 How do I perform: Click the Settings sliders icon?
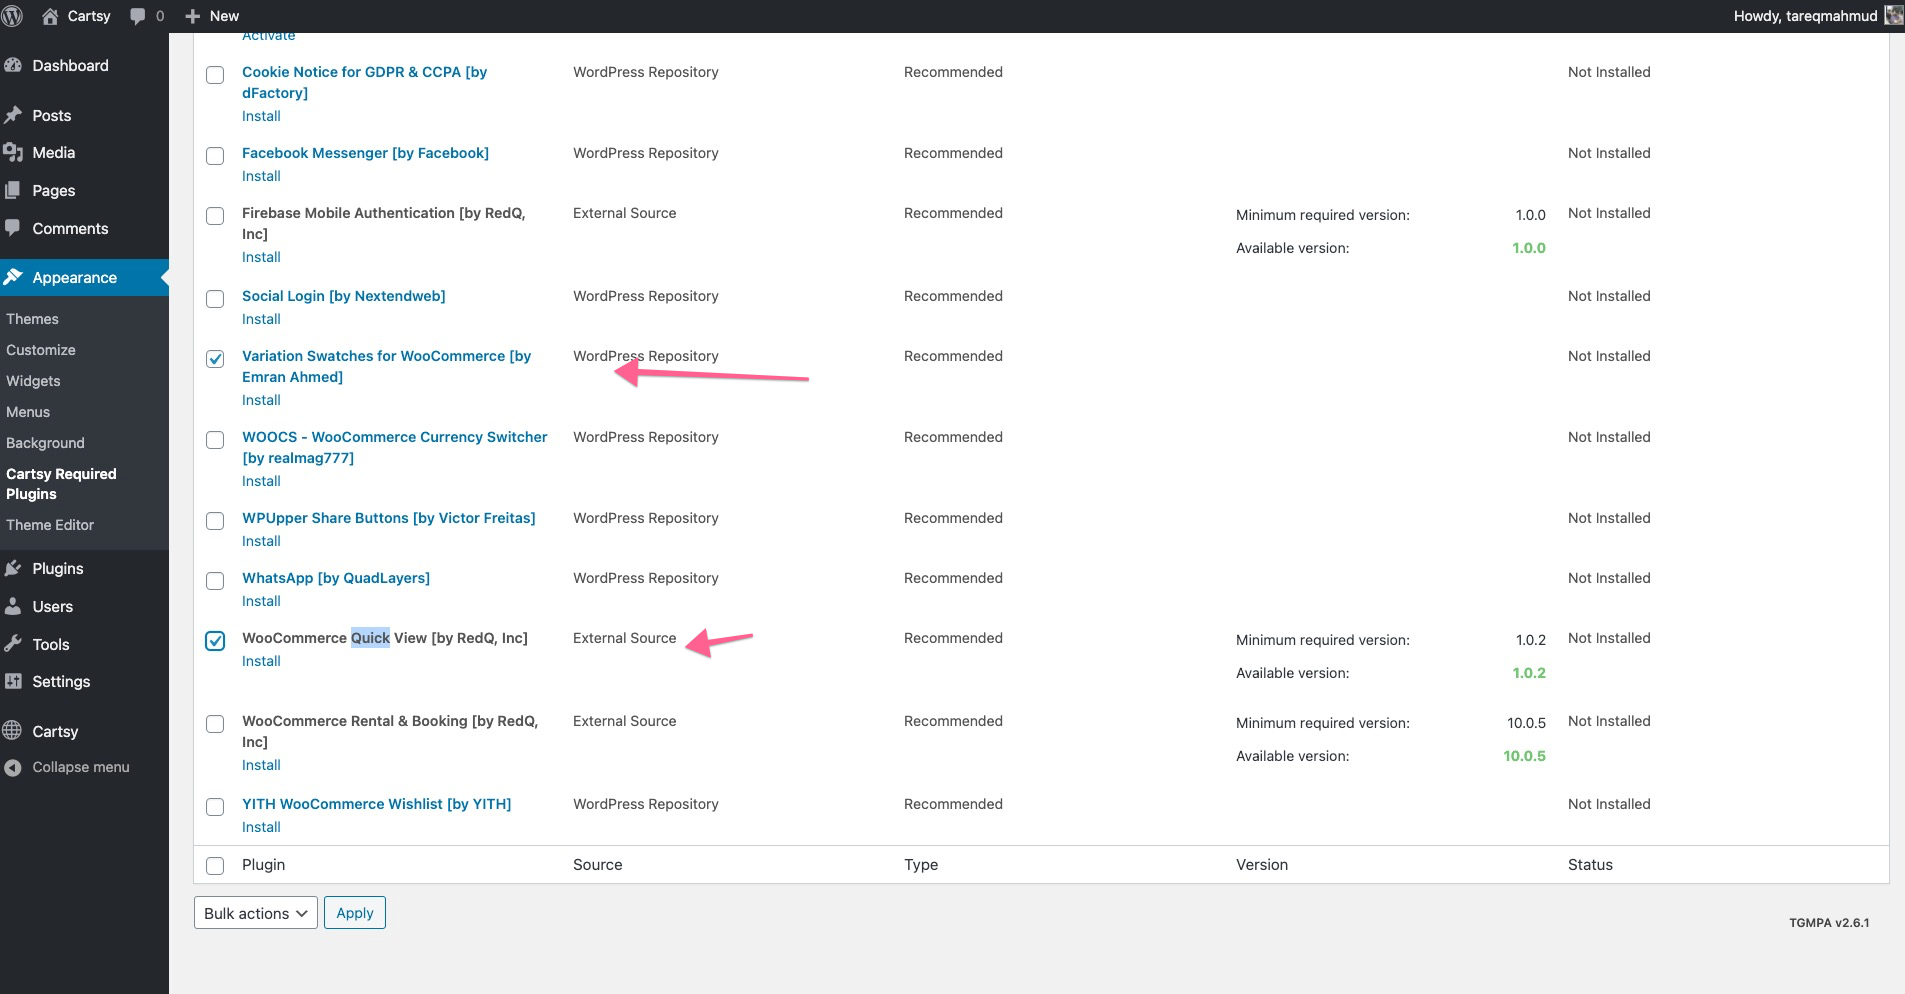[13, 681]
